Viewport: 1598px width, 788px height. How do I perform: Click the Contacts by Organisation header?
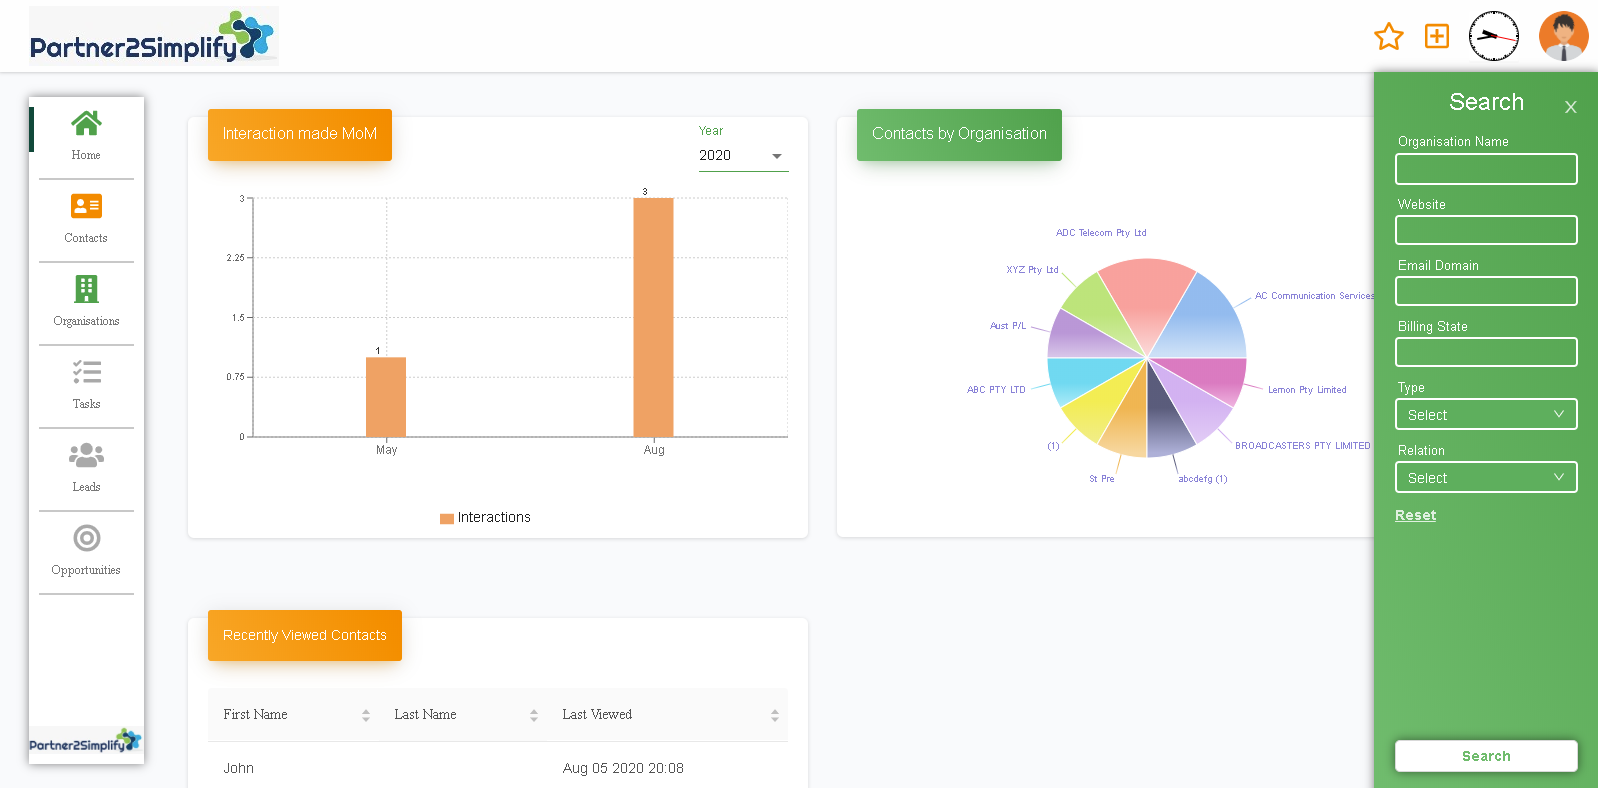(x=959, y=134)
